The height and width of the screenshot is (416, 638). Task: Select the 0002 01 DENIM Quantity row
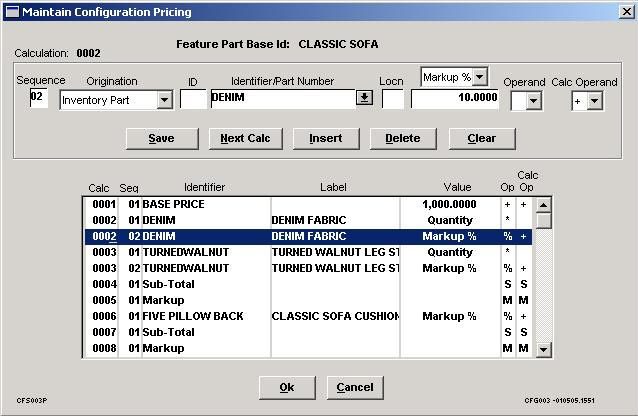(x=308, y=220)
